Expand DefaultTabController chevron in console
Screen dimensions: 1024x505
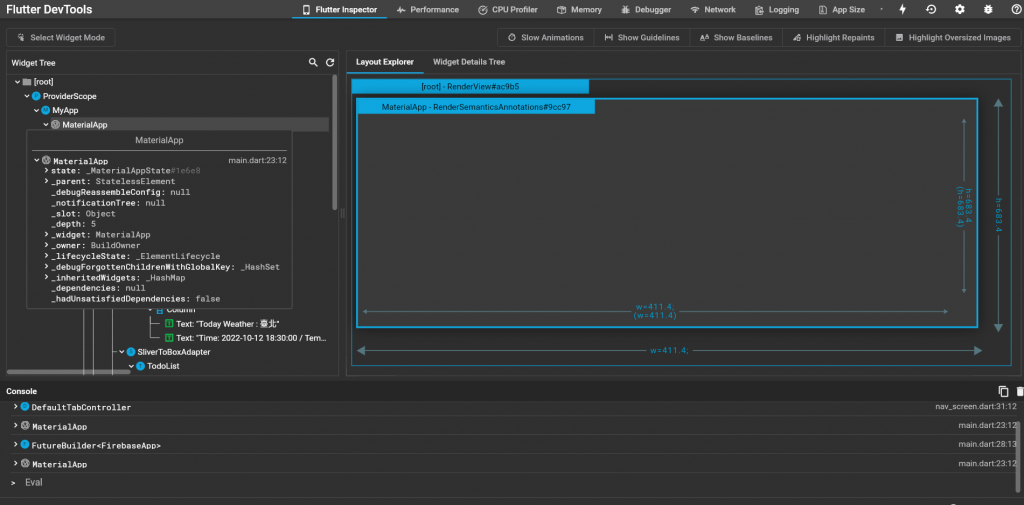16,406
